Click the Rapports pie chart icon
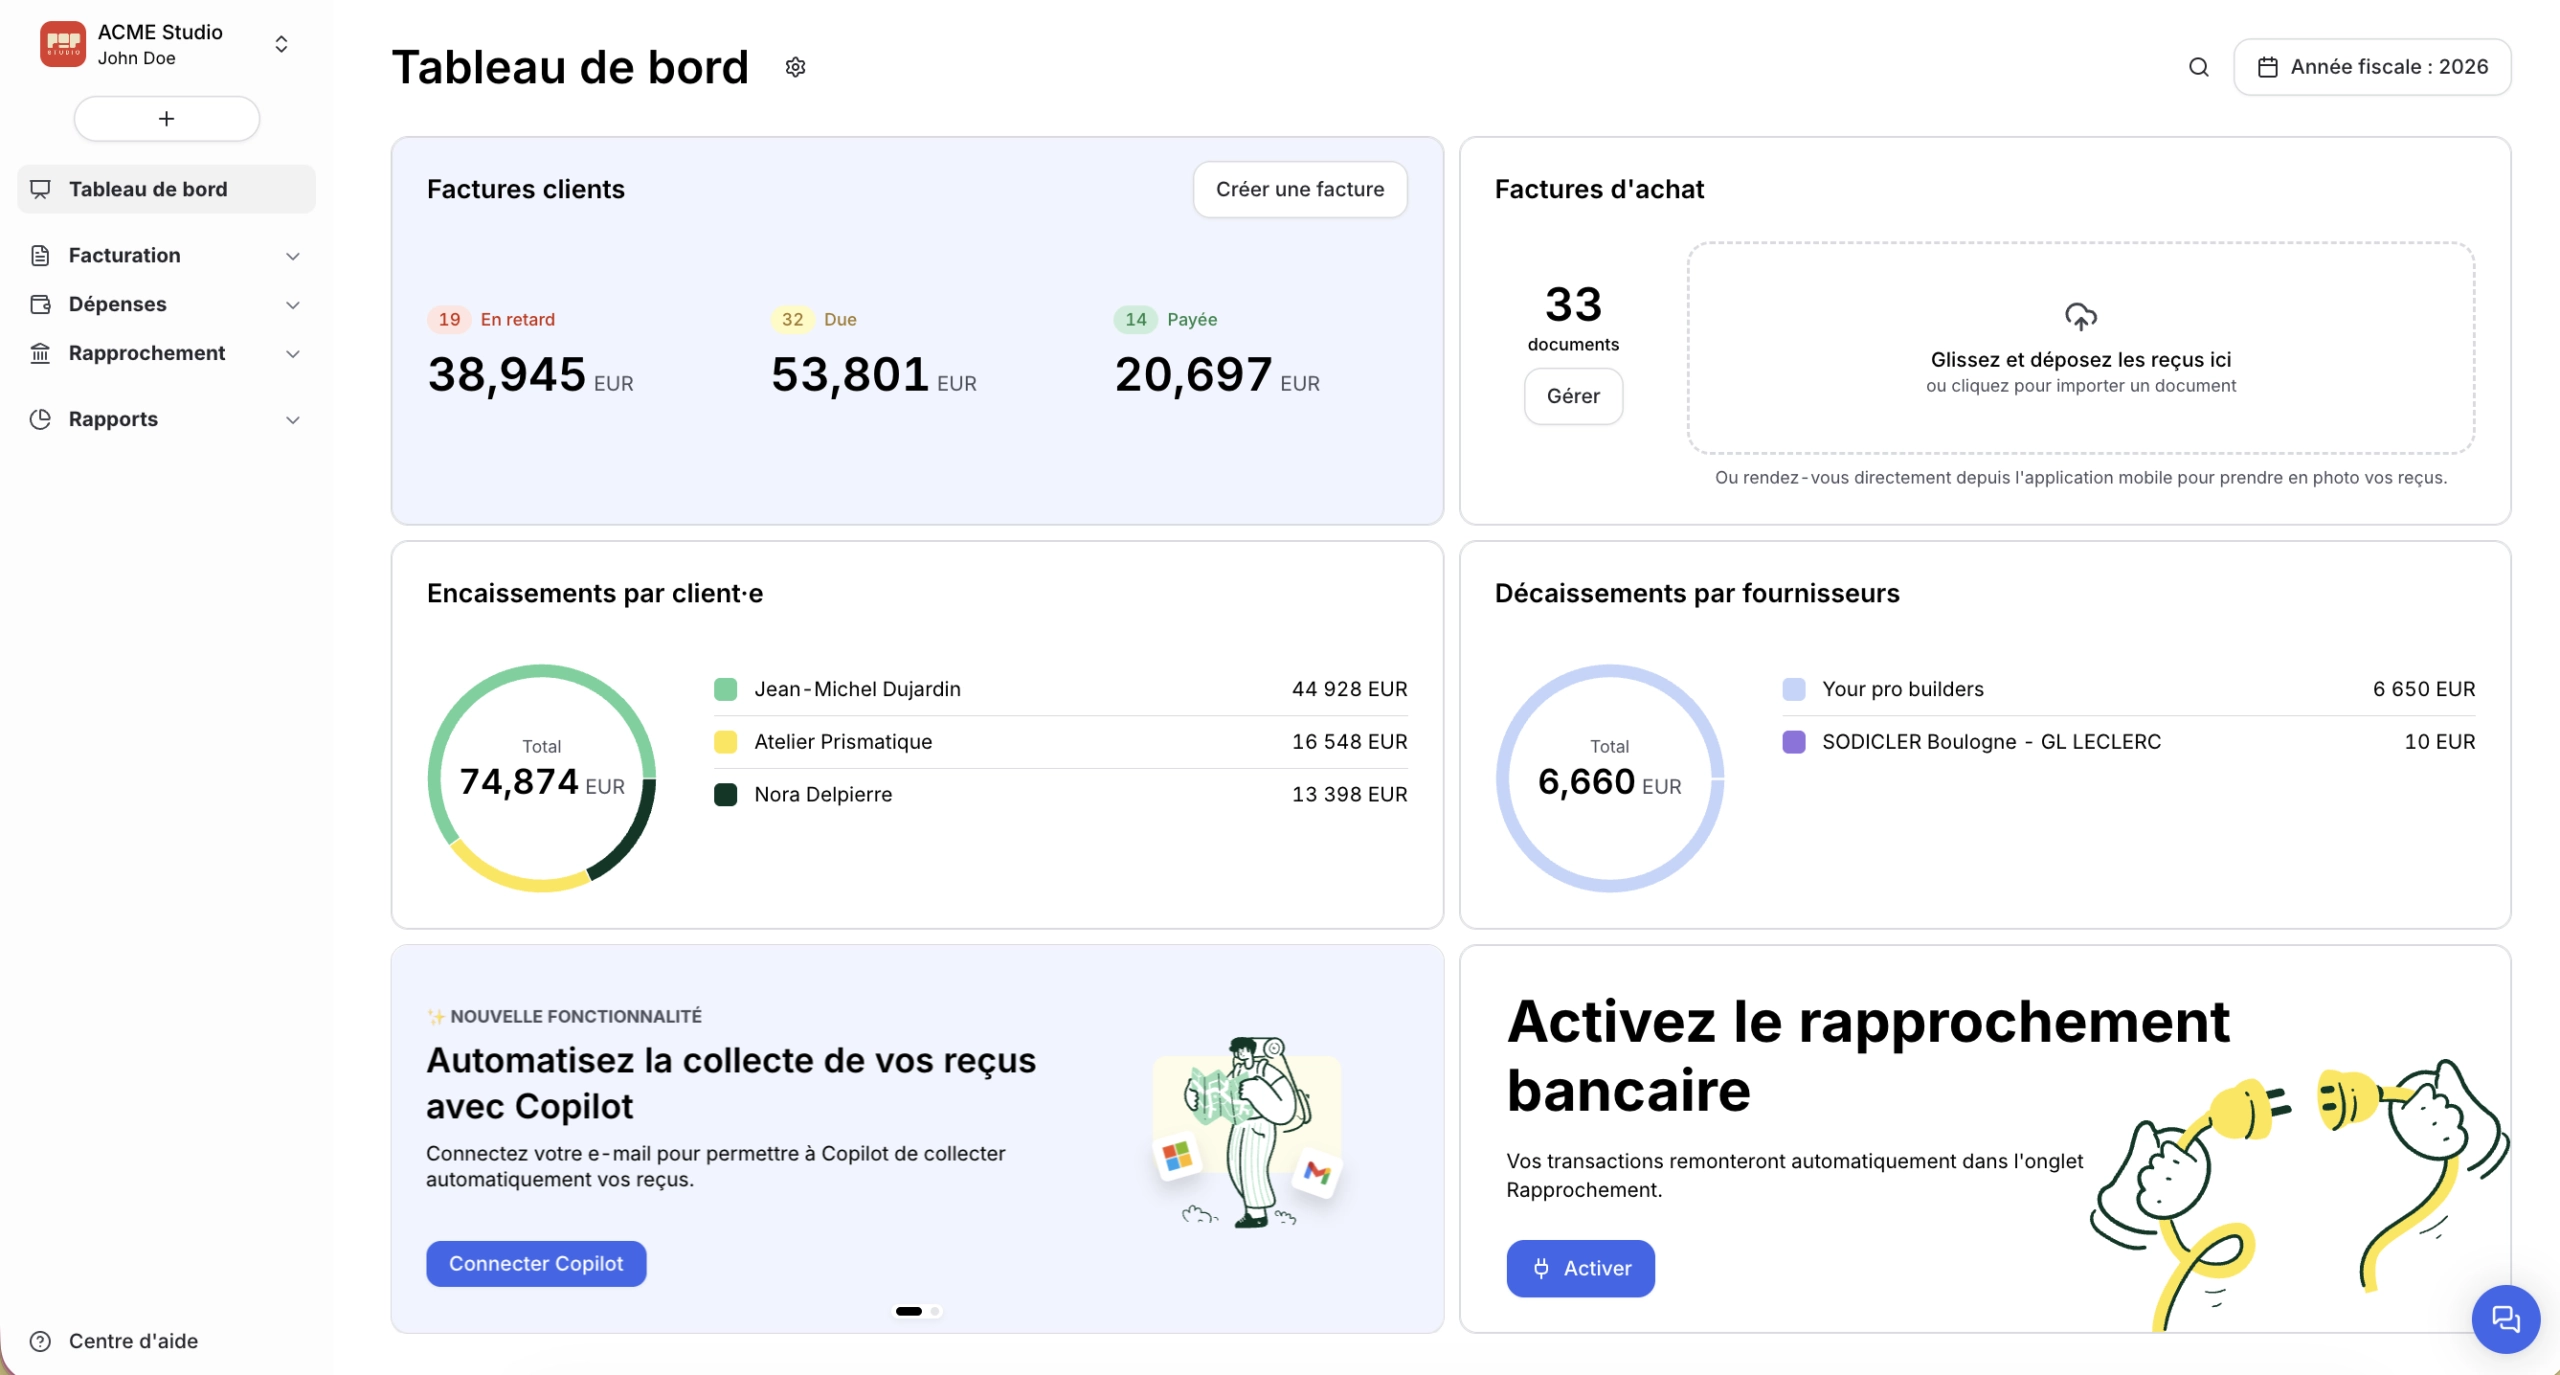Viewport: 2560px width, 1375px height. tap(40, 419)
